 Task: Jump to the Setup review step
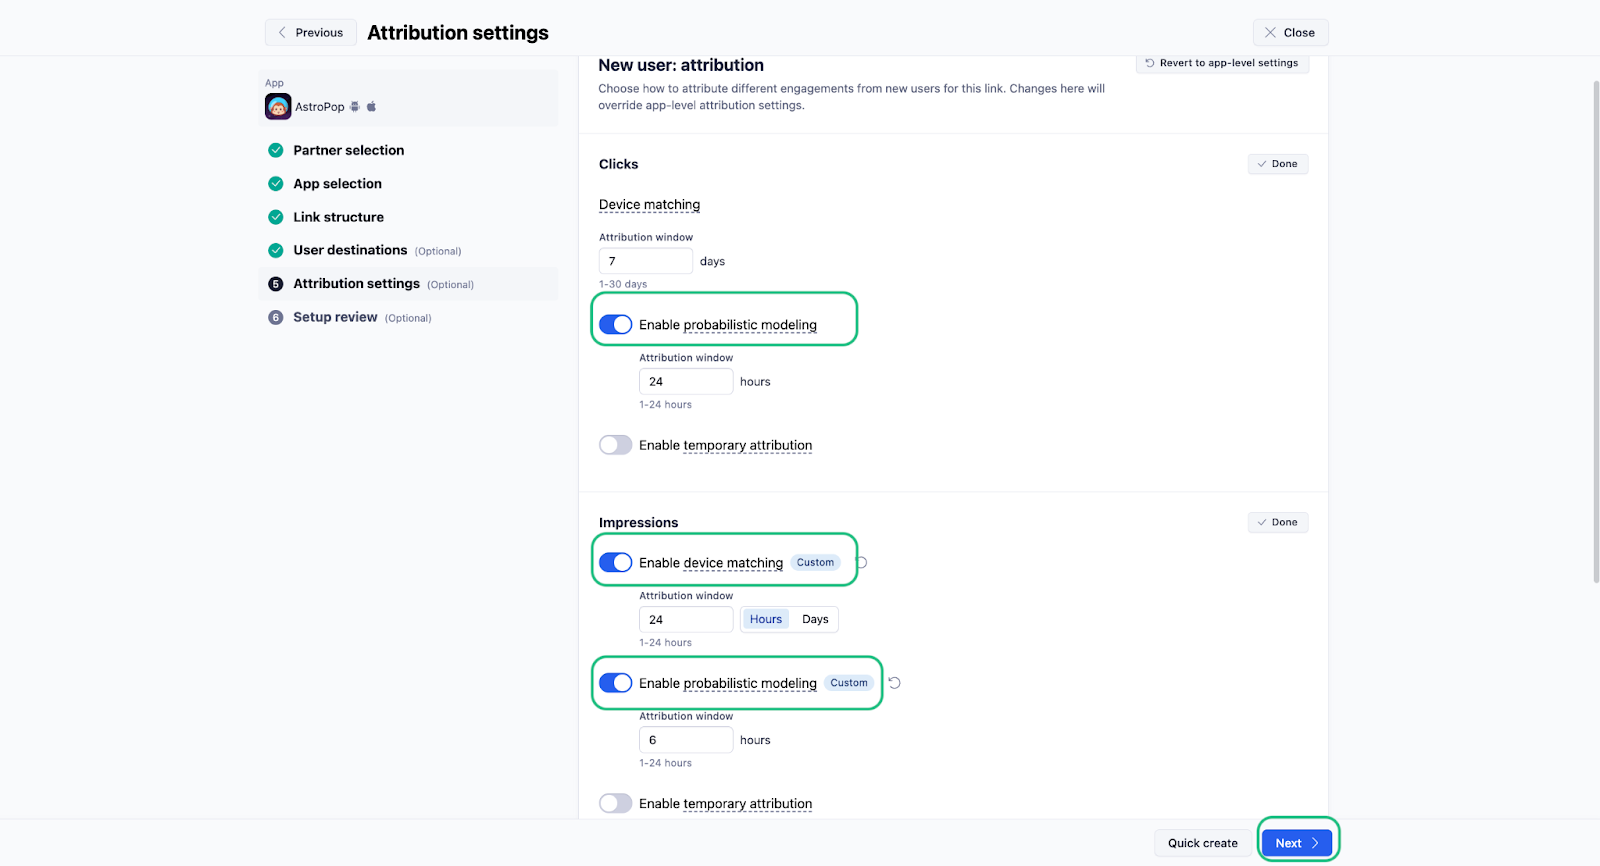pyautogui.click(x=335, y=317)
